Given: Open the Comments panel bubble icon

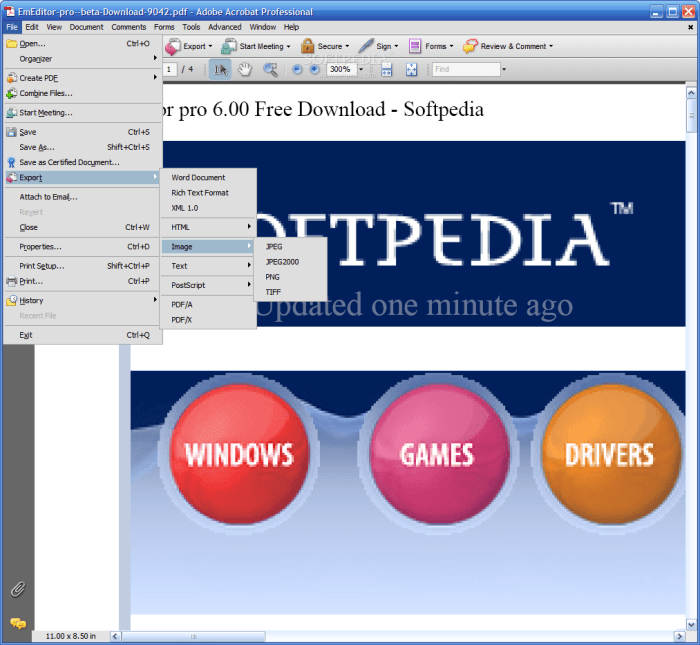Looking at the screenshot, I should [x=18, y=623].
